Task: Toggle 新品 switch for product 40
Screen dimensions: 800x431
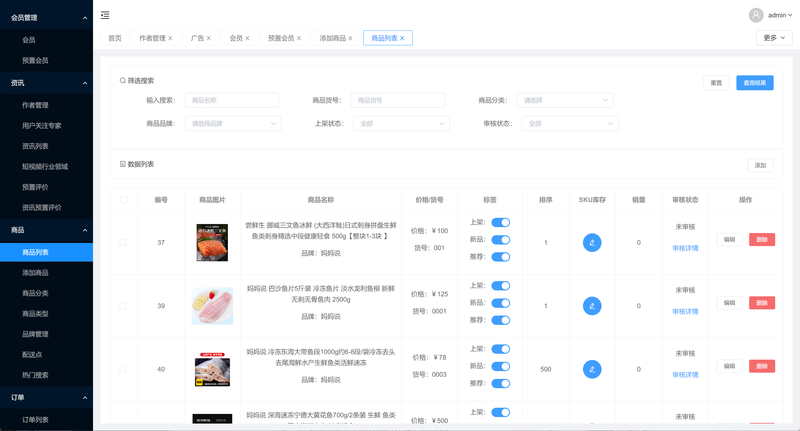Action: (501, 366)
